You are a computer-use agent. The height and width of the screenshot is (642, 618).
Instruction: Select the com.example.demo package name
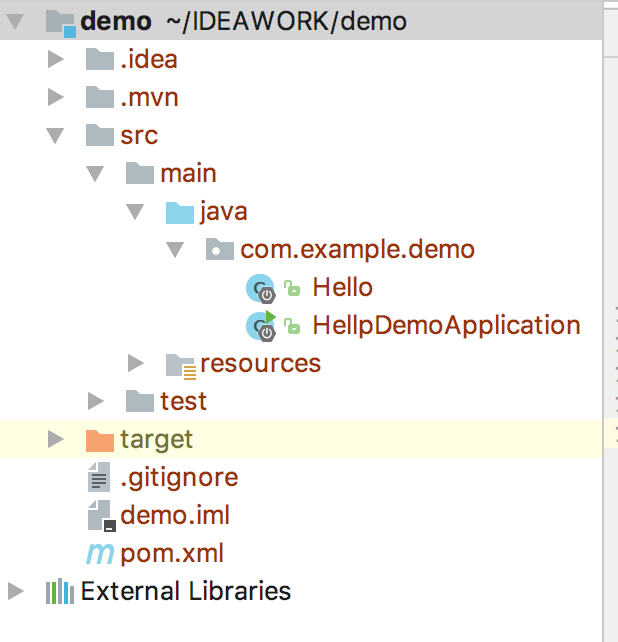pyautogui.click(x=358, y=250)
